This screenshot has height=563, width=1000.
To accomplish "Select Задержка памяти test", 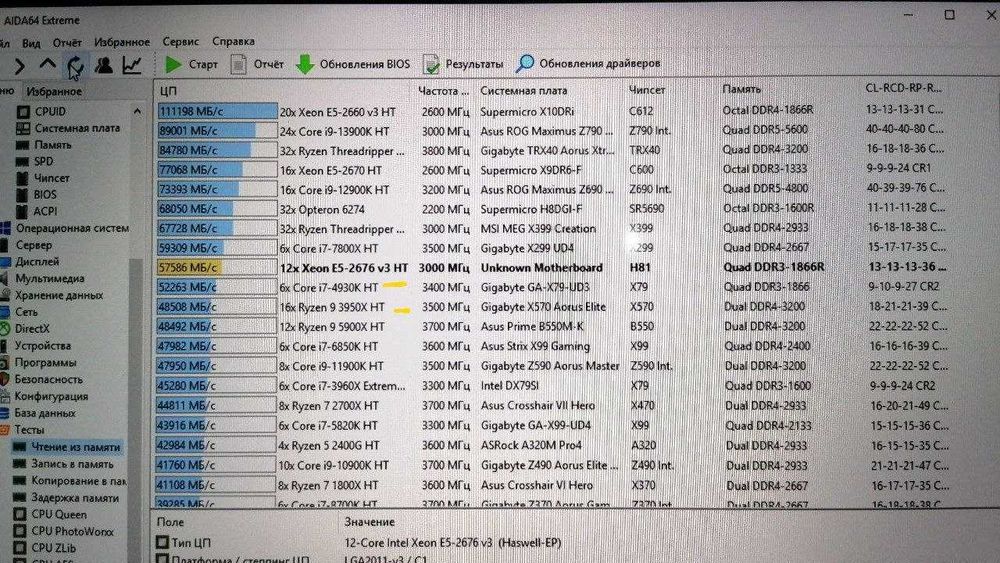I will tap(66, 498).
